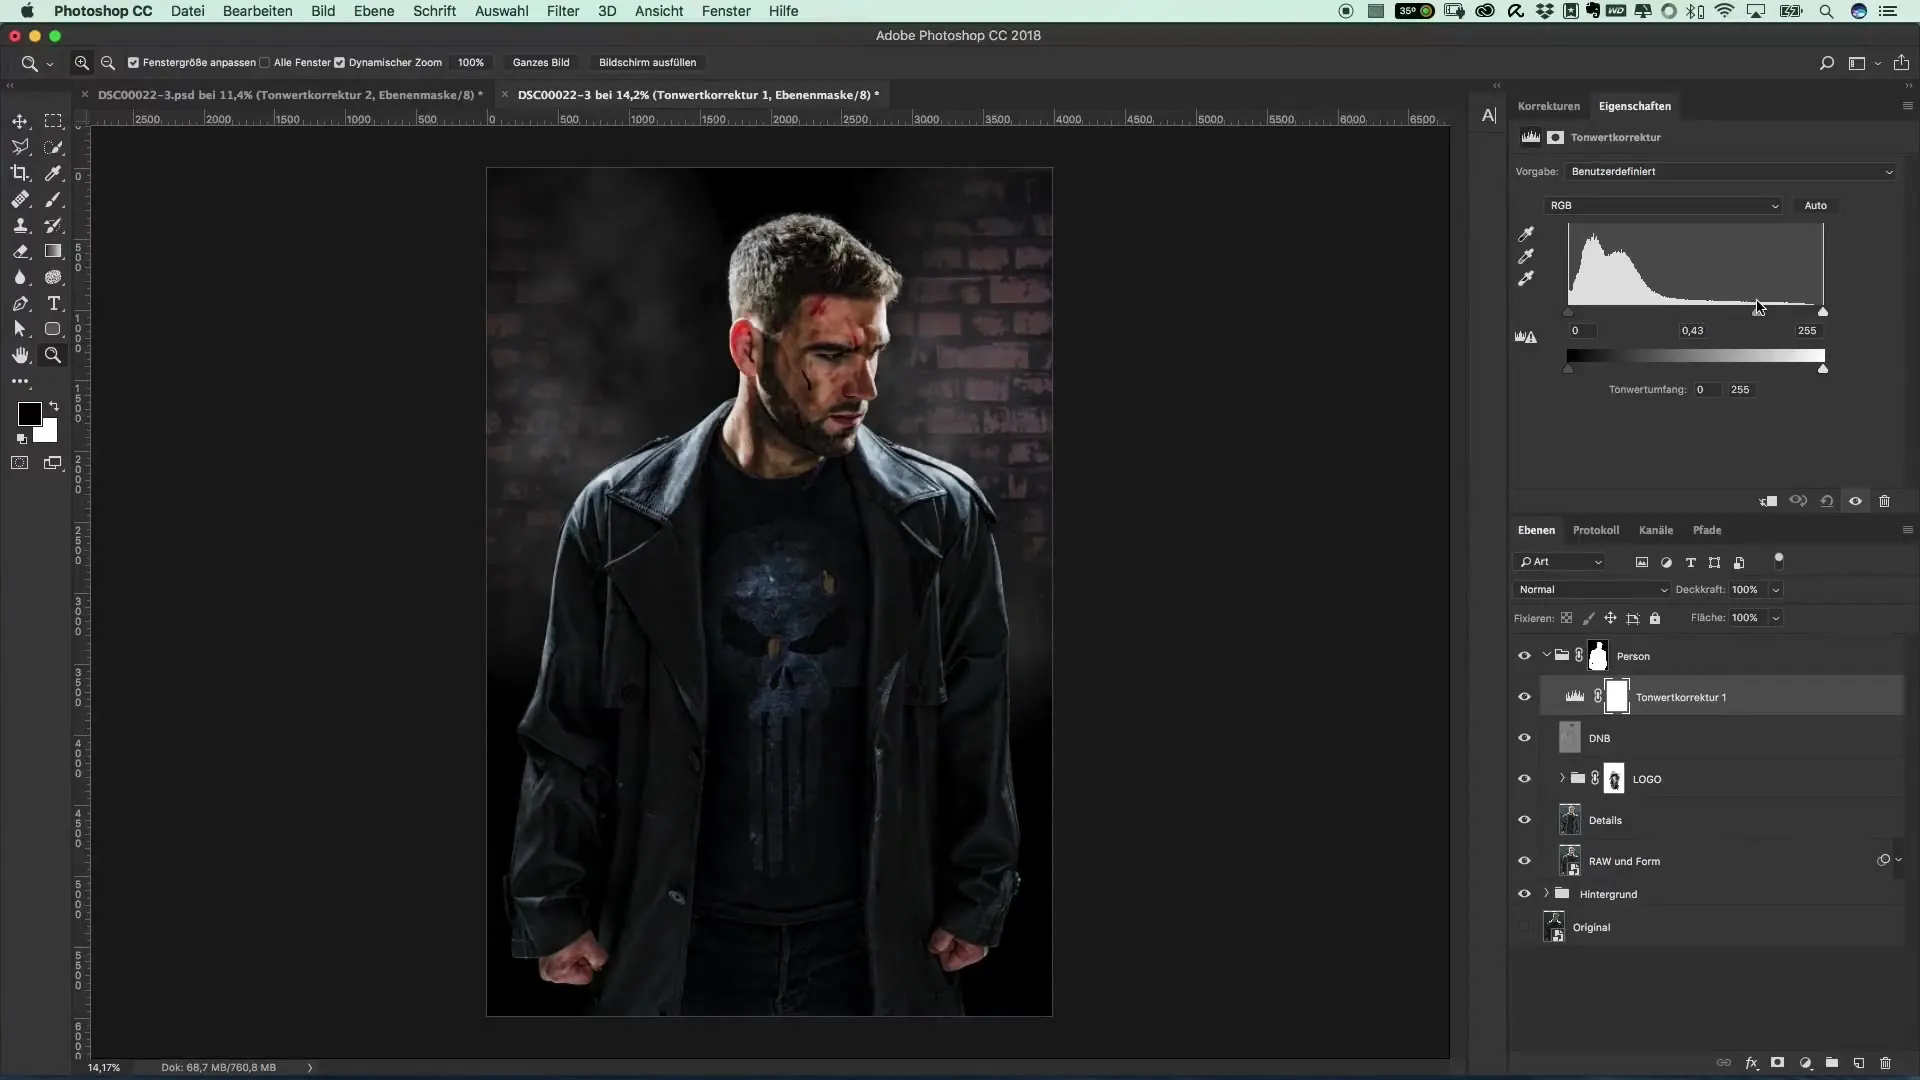The width and height of the screenshot is (1920, 1080).
Task: Select the Blur tool
Action: pyautogui.click(x=20, y=277)
